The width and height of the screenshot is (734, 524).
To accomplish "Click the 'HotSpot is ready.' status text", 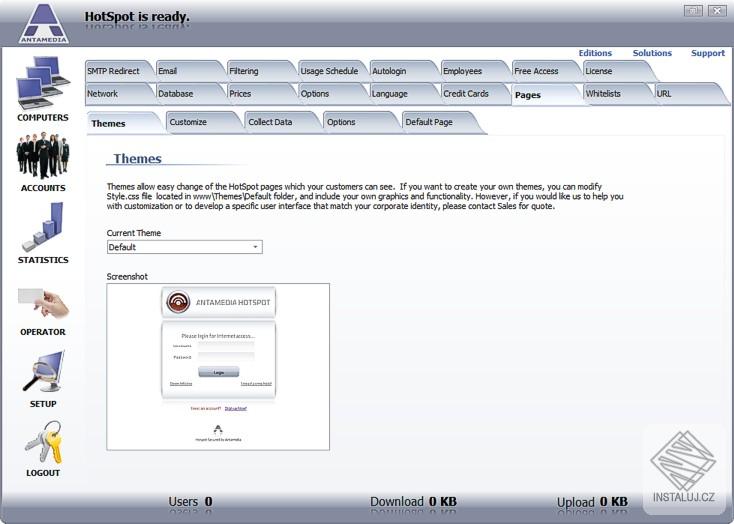I will (137, 17).
